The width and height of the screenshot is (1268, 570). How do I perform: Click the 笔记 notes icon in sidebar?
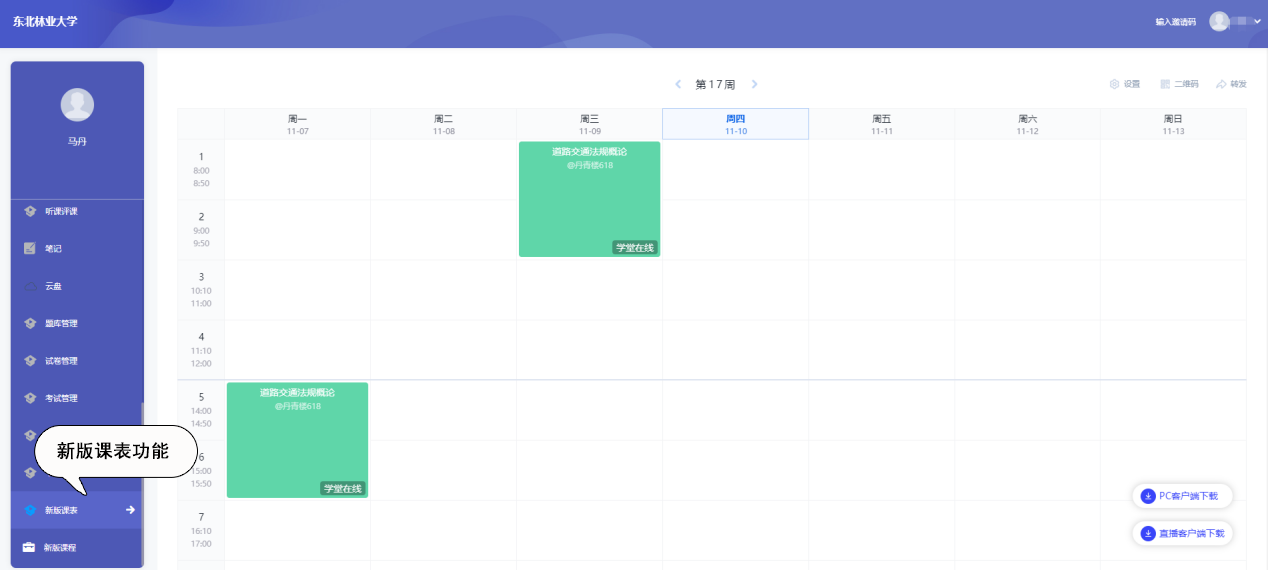pos(30,248)
